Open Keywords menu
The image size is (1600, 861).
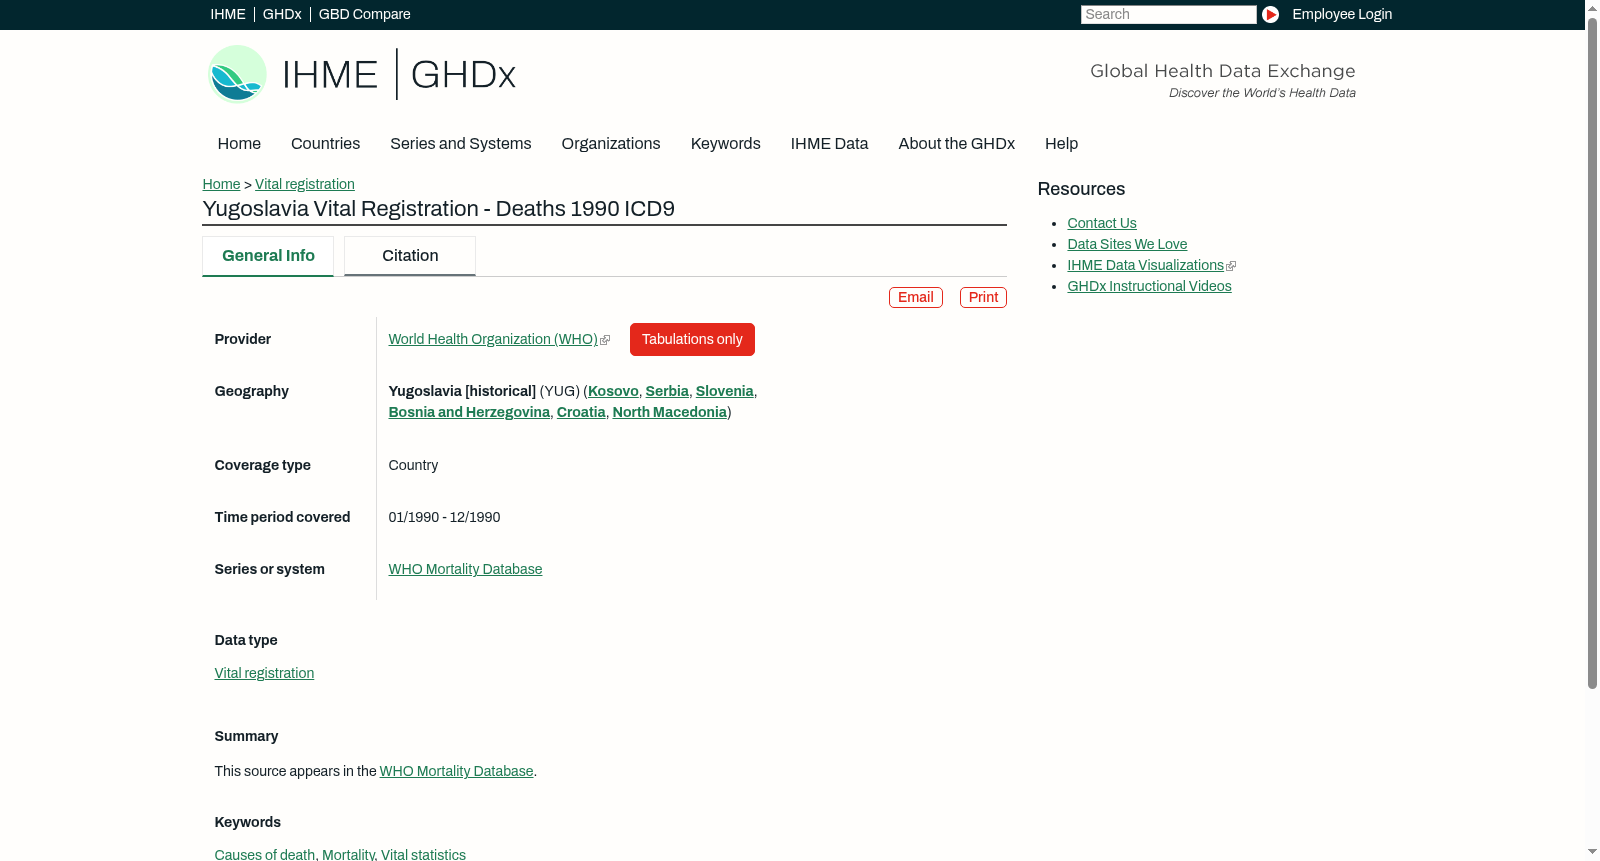[725, 144]
